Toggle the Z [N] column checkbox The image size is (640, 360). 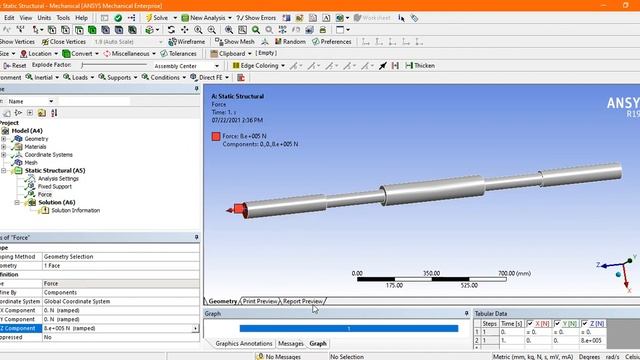tap(584, 323)
